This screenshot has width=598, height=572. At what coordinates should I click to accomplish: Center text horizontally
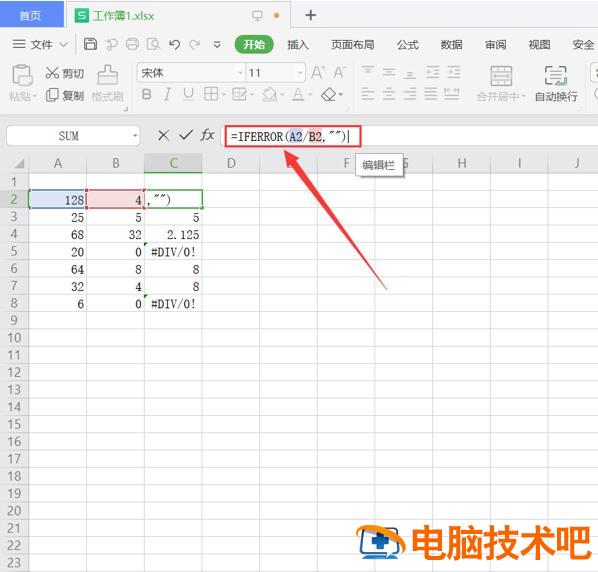tap(389, 94)
